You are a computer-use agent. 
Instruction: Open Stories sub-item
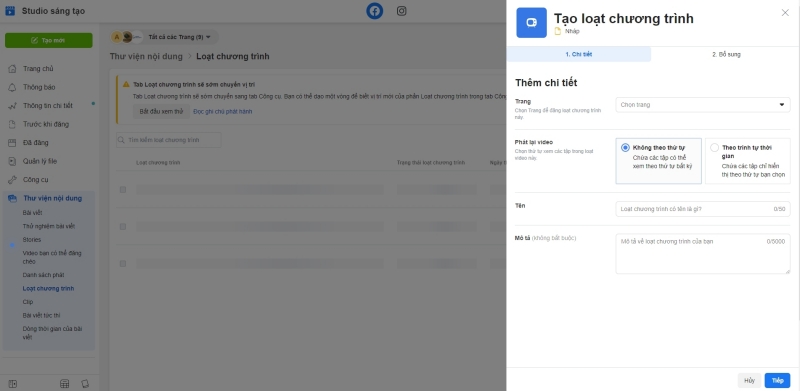click(32, 239)
